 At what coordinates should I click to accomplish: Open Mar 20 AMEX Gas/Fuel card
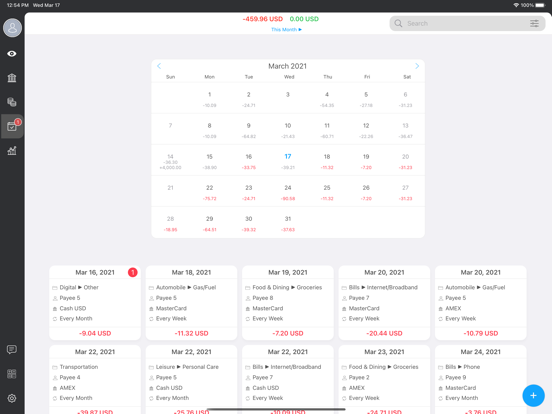coord(481,303)
